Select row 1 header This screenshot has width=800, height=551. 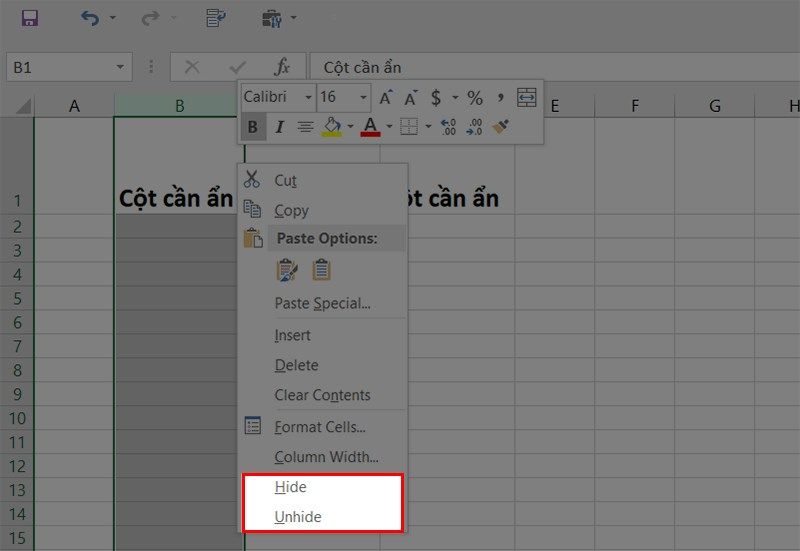[x=17, y=166]
